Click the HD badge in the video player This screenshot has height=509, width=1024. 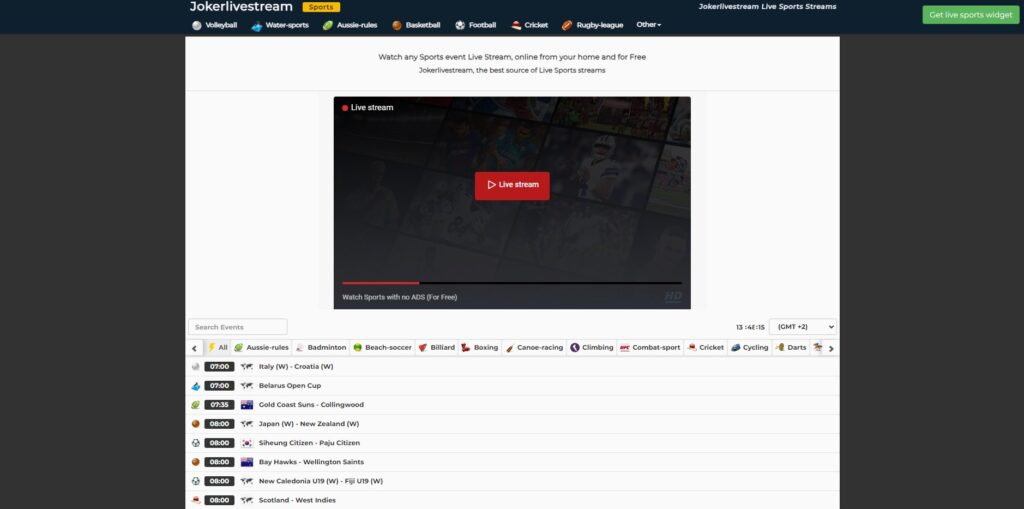click(673, 297)
